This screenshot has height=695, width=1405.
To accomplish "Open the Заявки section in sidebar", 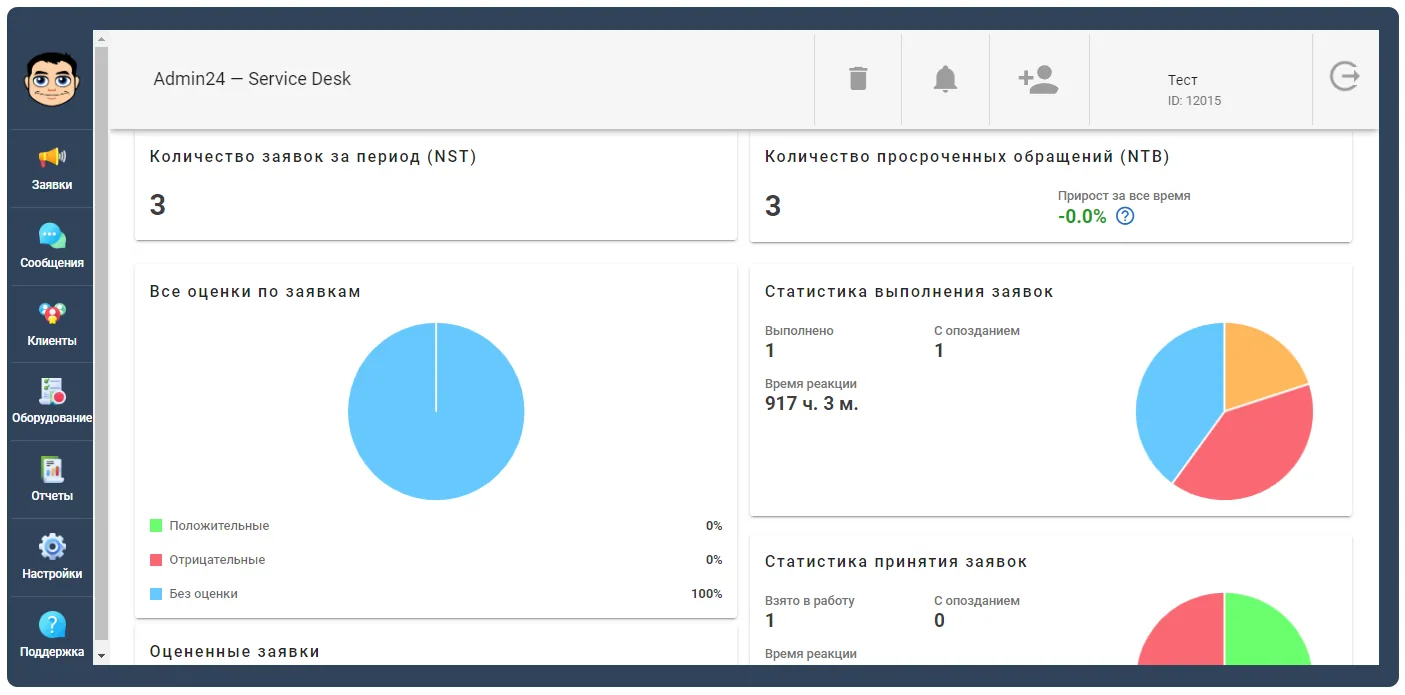I will 51,169.
